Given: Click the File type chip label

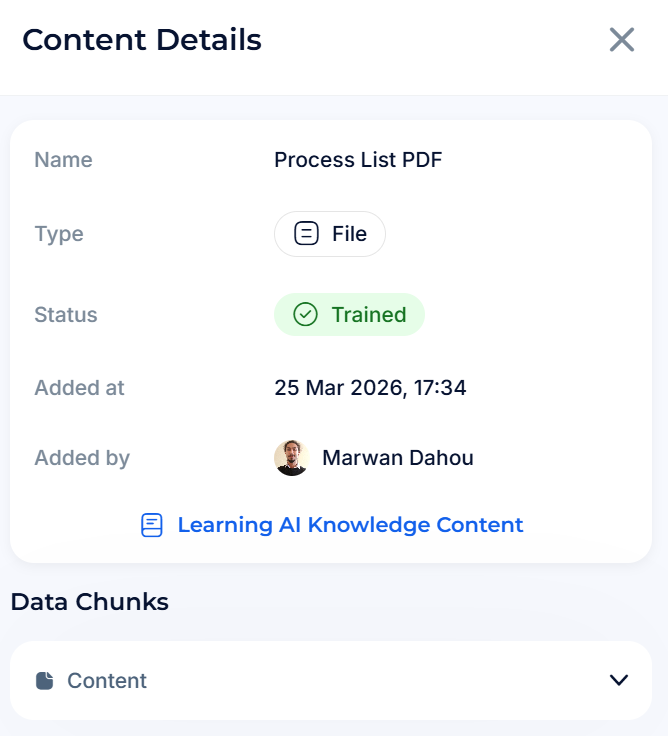Looking at the screenshot, I should (349, 234).
